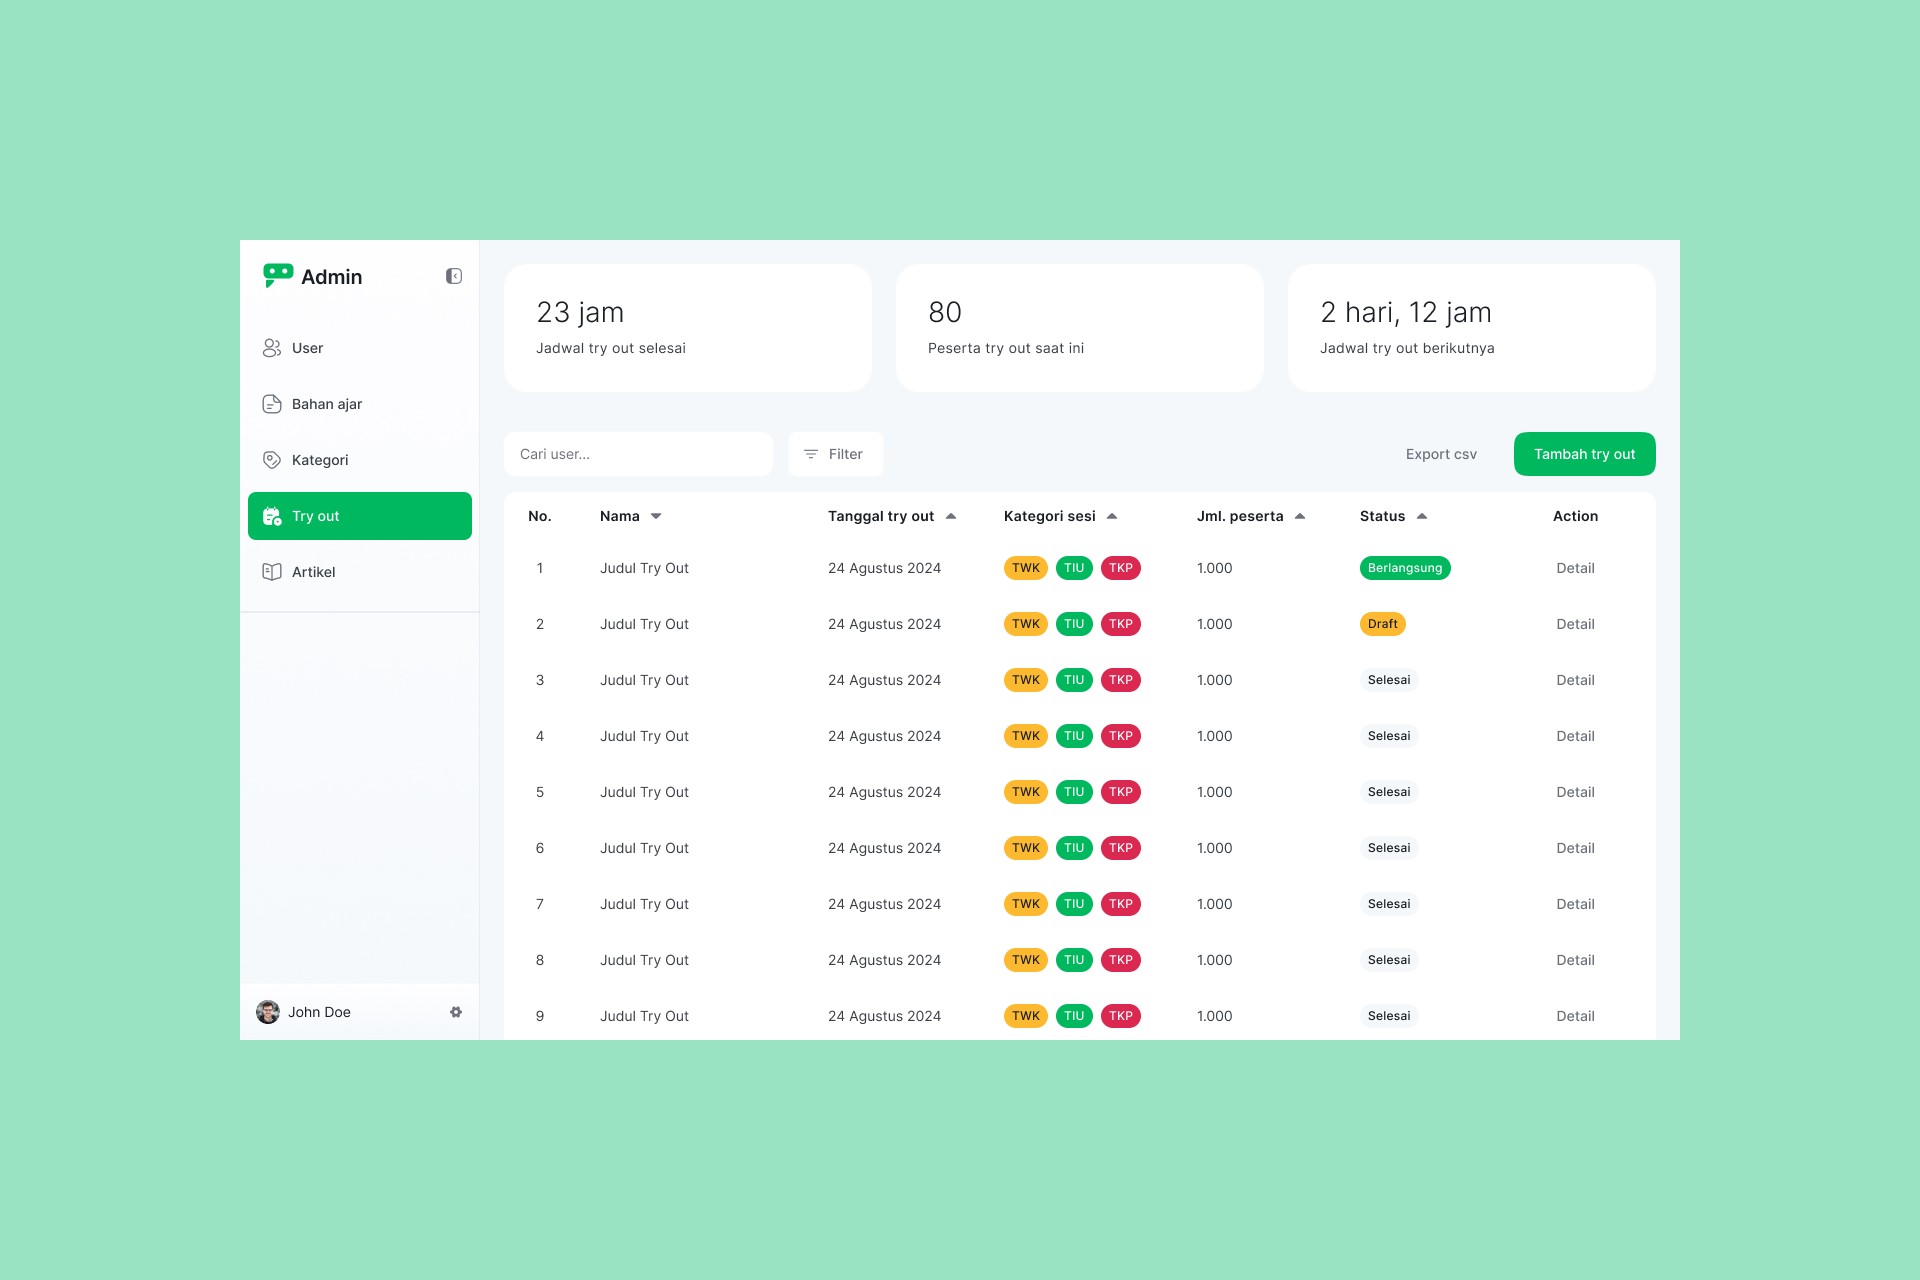Click the User people icon
Image resolution: width=1920 pixels, height=1280 pixels.
point(271,348)
